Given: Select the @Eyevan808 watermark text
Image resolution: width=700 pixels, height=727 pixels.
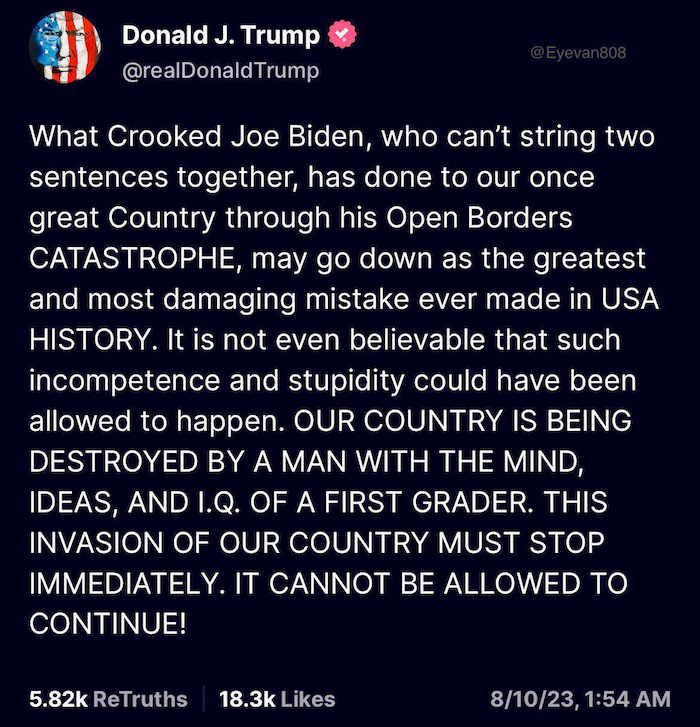Looking at the screenshot, I should point(578,53).
